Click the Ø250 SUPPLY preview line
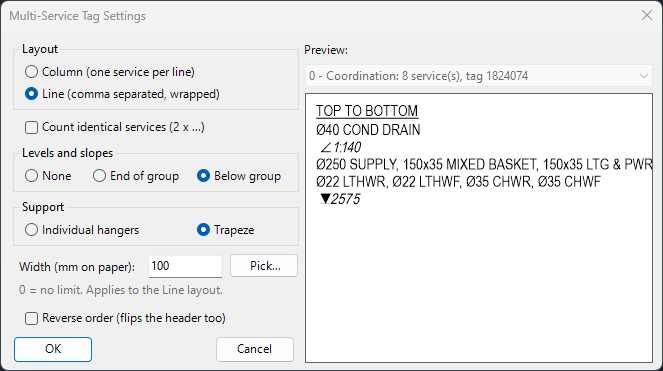 (484, 164)
